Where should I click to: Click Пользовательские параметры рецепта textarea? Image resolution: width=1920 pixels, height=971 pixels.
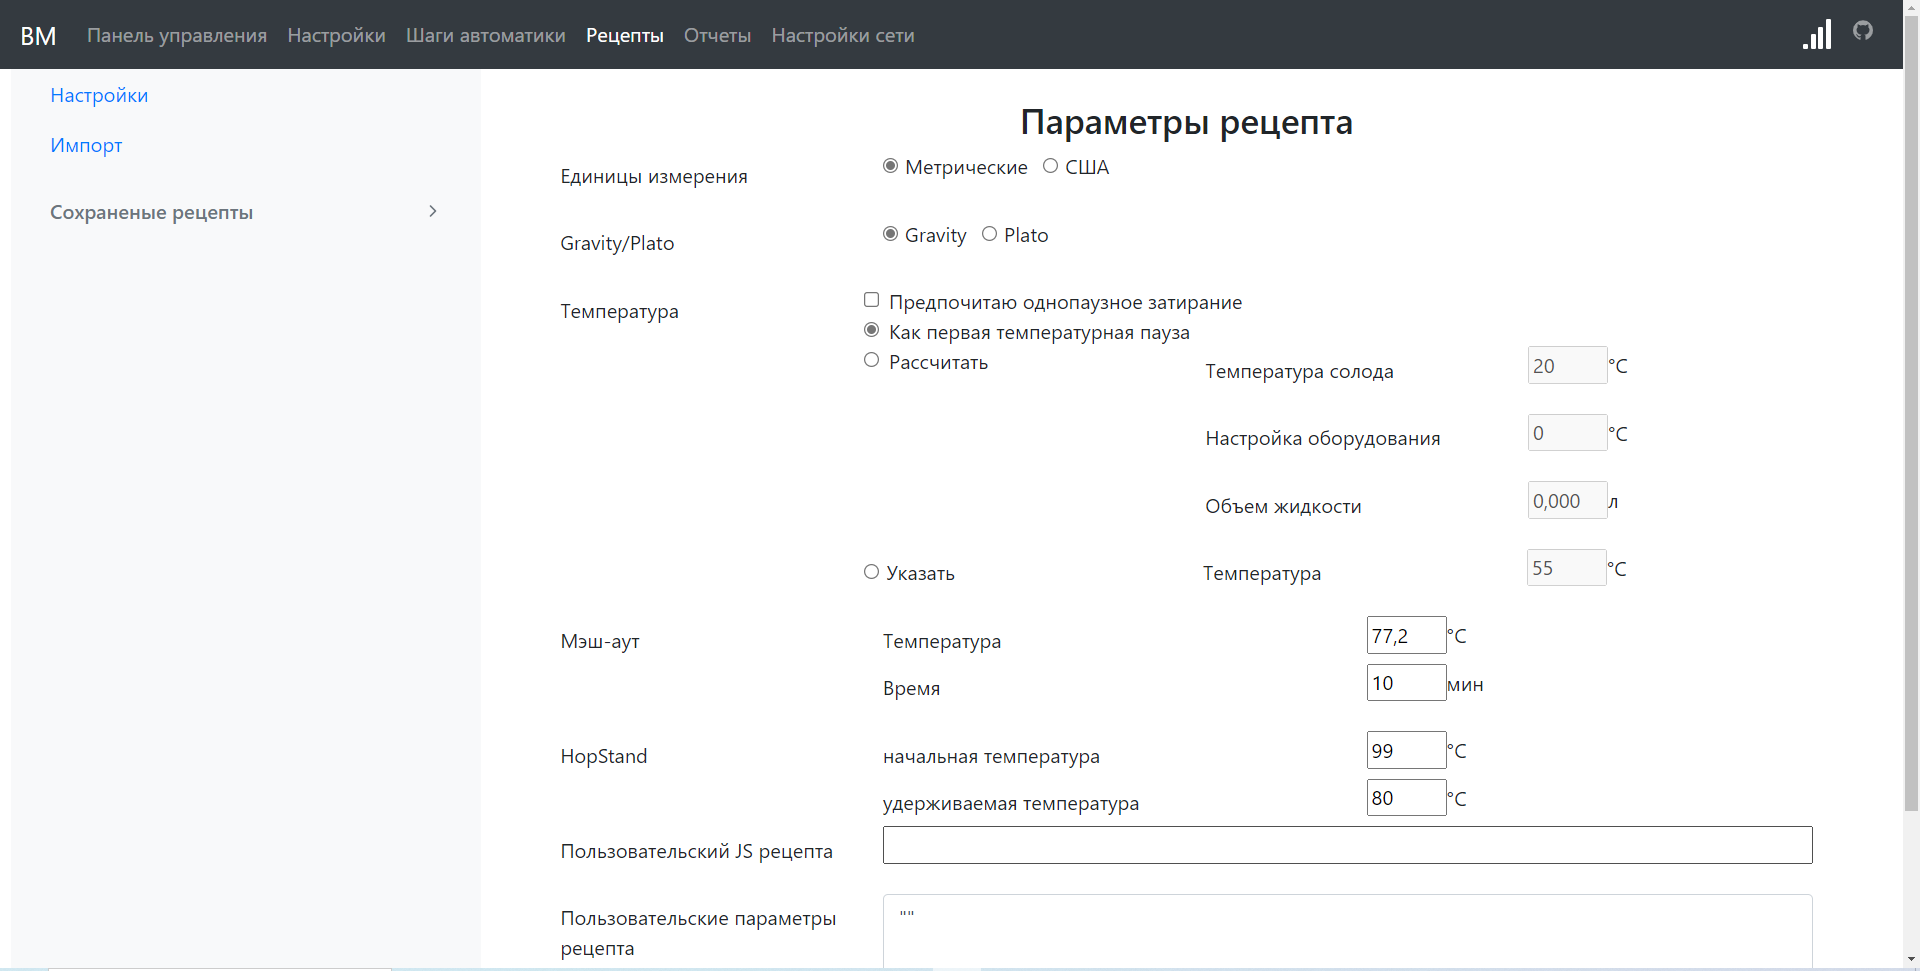pyautogui.click(x=1347, y=932)
